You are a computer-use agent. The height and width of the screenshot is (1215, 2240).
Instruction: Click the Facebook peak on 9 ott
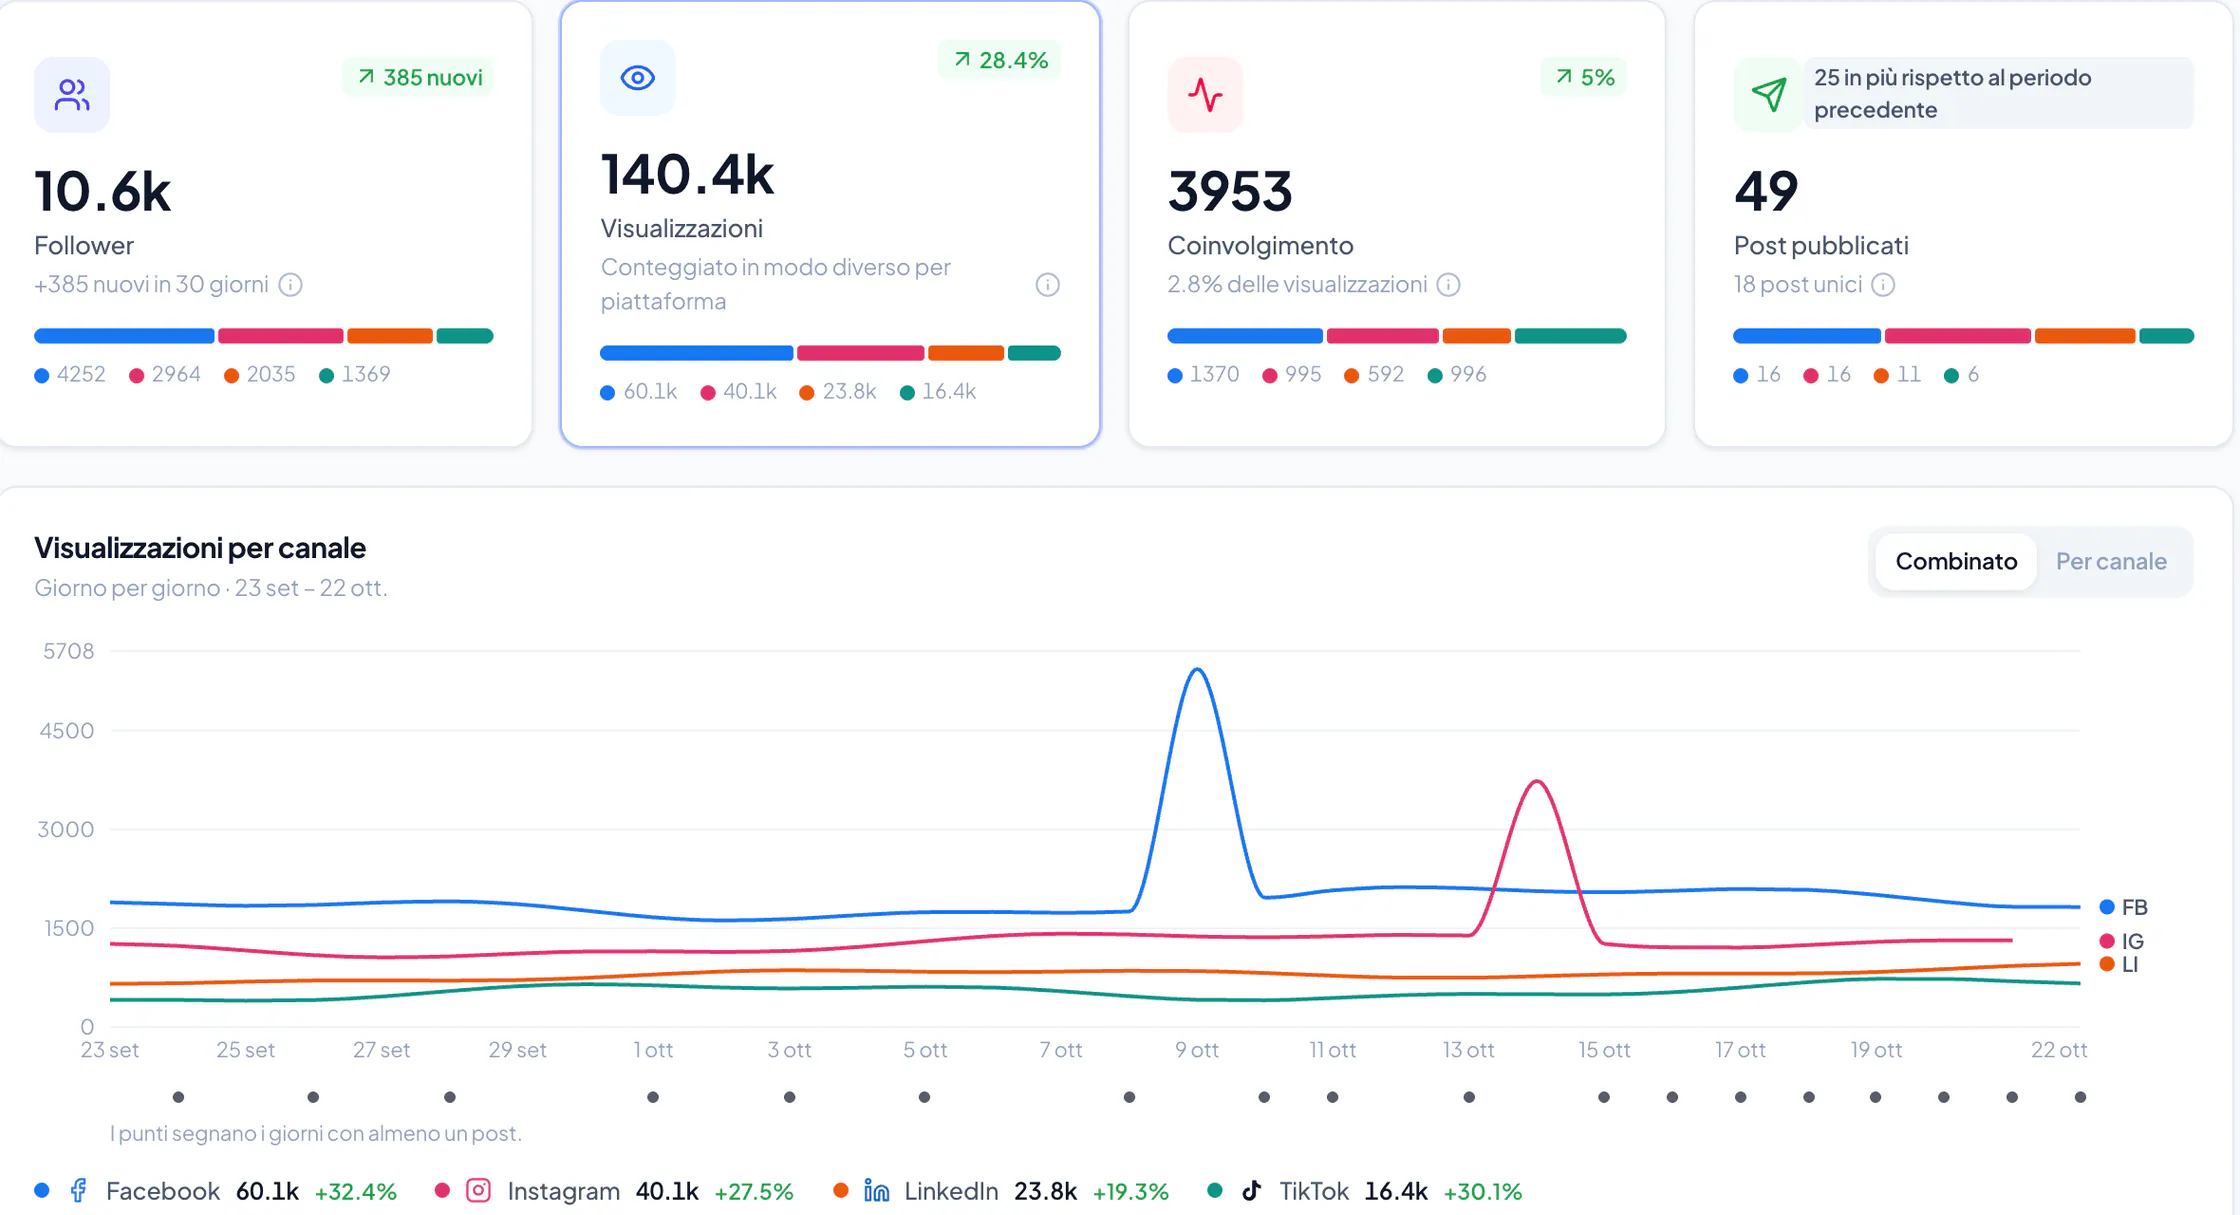pyautogui.click(x=1197, y=669)
